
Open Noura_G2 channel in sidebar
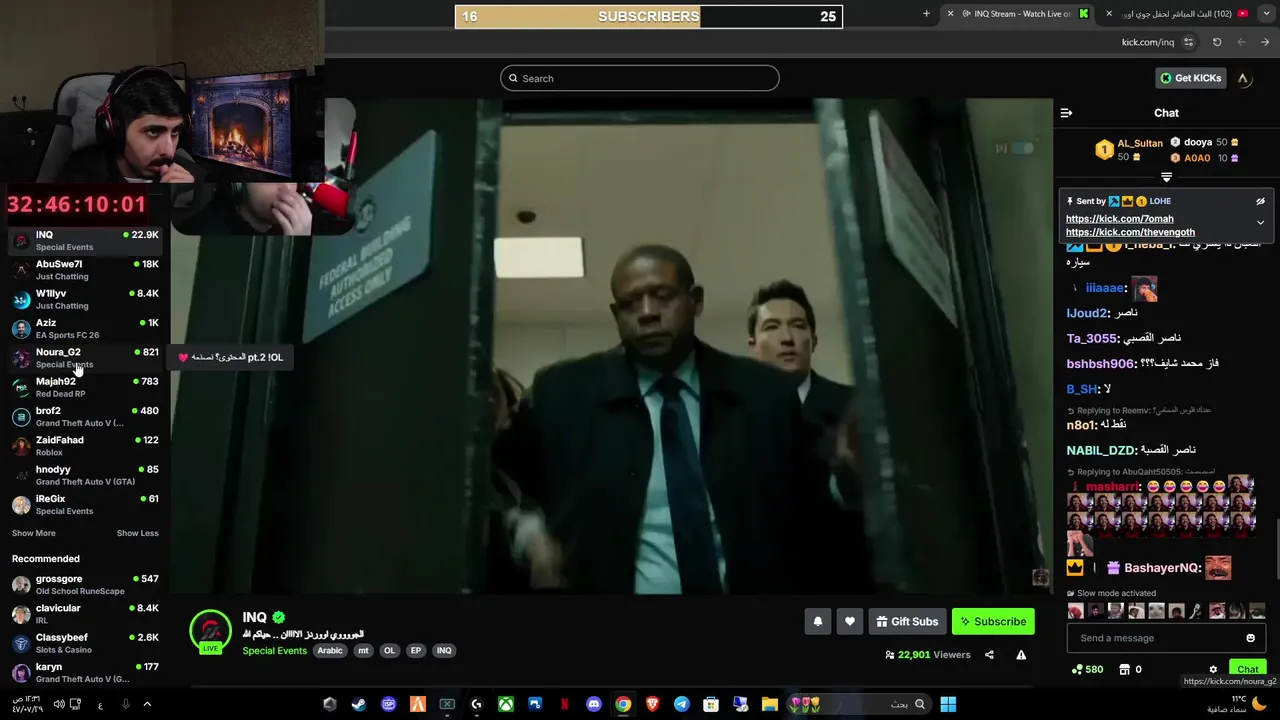85,358
